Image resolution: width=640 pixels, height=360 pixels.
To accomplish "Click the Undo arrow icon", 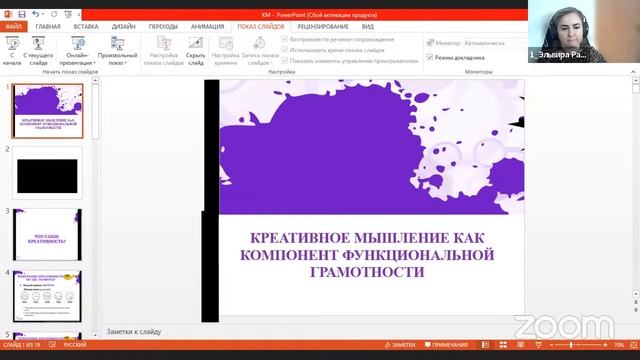I will click(x=36, y=14).
